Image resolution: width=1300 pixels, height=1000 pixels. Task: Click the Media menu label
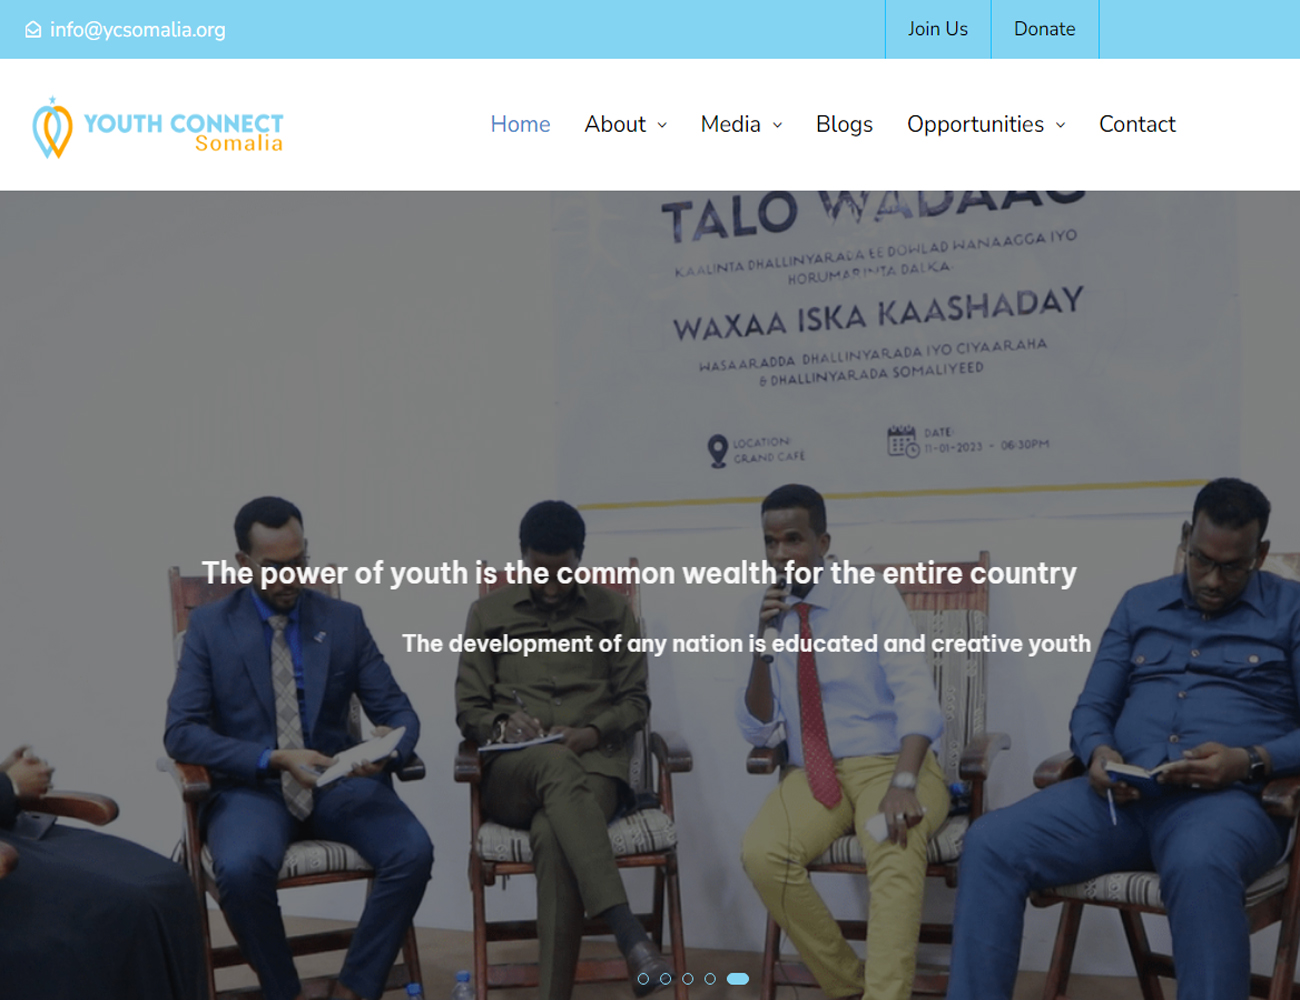click(x=730, y=124)
